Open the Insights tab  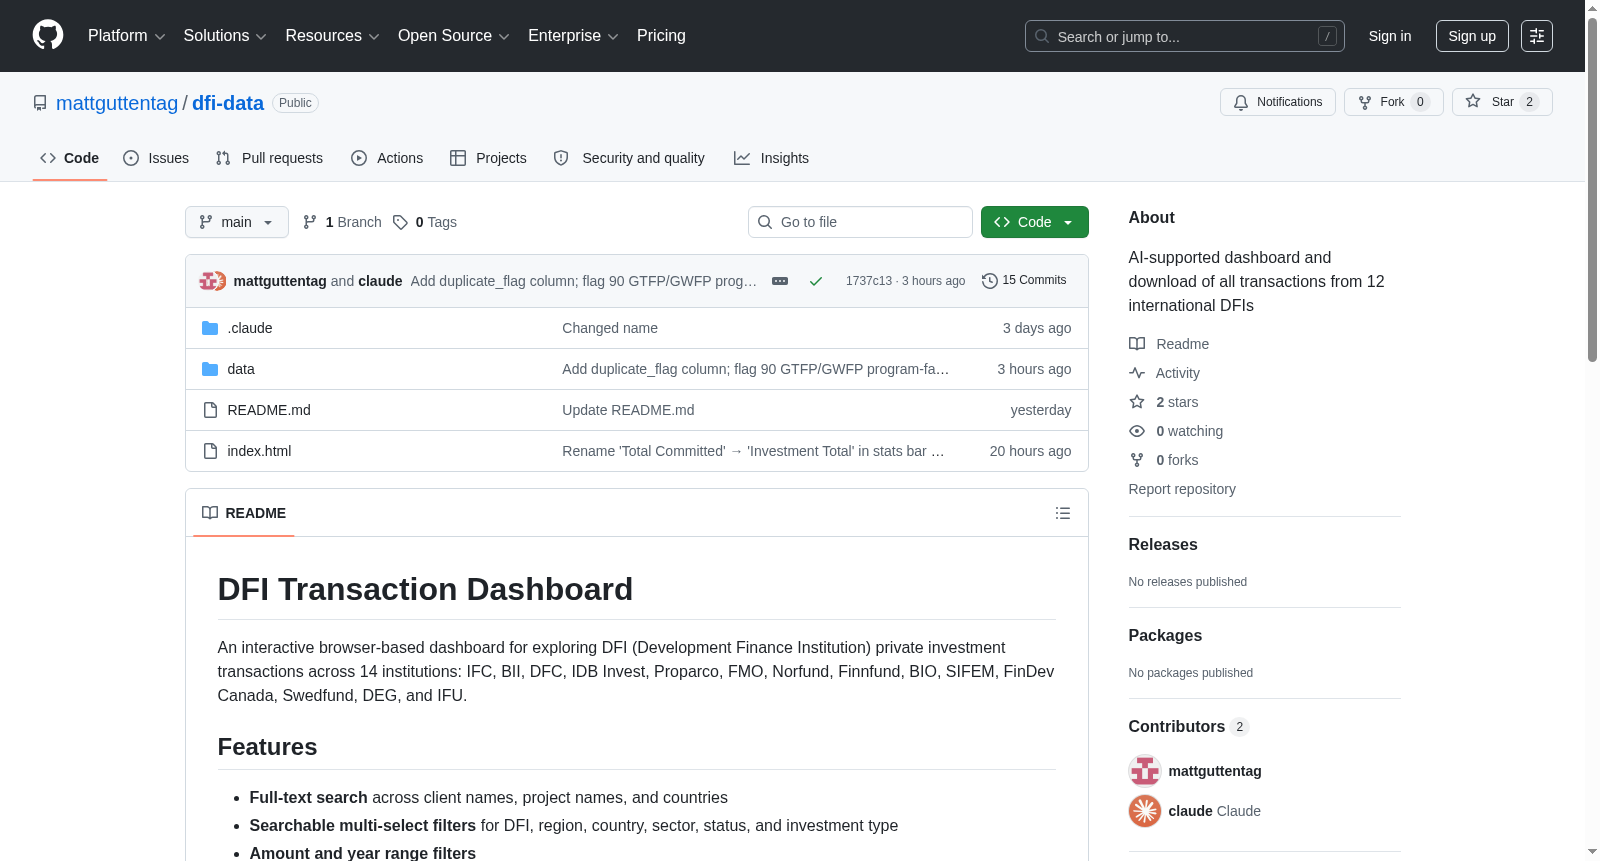click(771, 158)
